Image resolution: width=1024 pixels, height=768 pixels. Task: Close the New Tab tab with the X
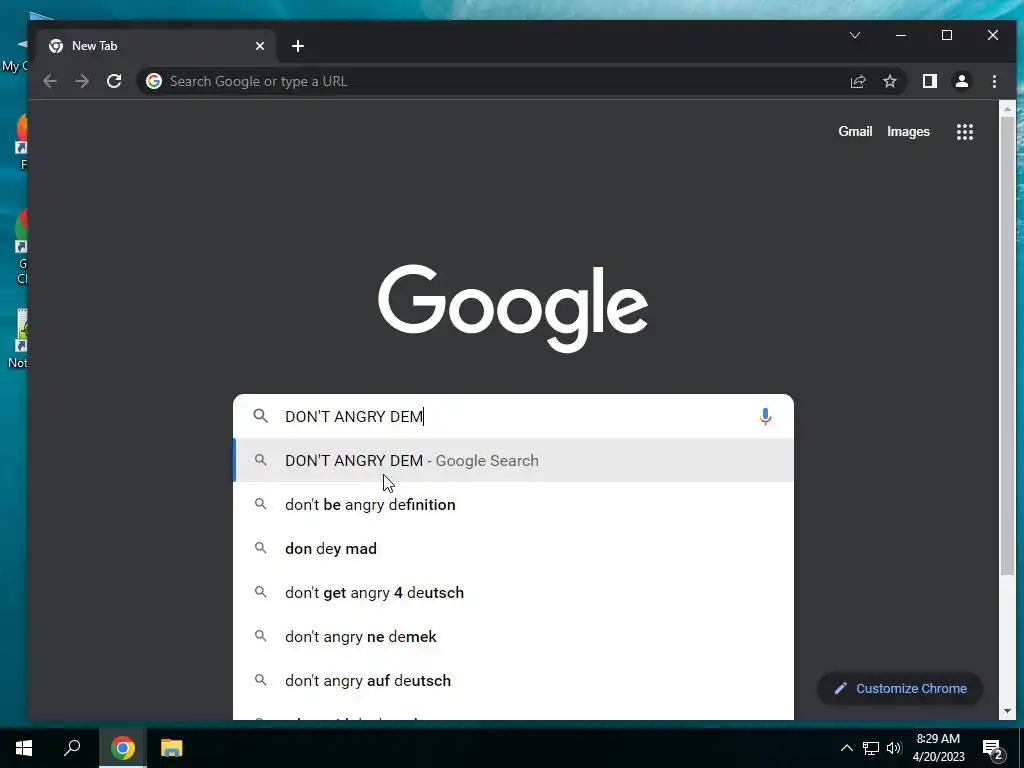point(260,46)
